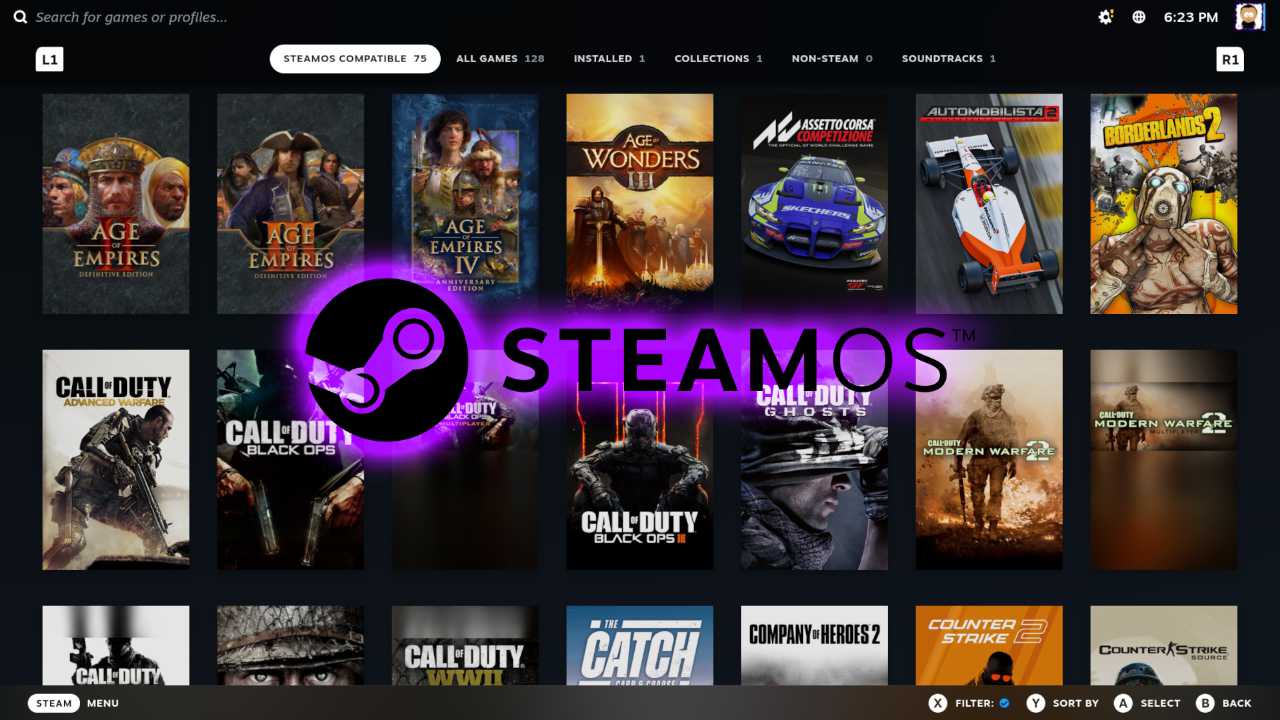Image resolution: width=1280 pixels, height=720 pixels.
Task: Focus the search for games or profiles field
Action: coord(131,17)
